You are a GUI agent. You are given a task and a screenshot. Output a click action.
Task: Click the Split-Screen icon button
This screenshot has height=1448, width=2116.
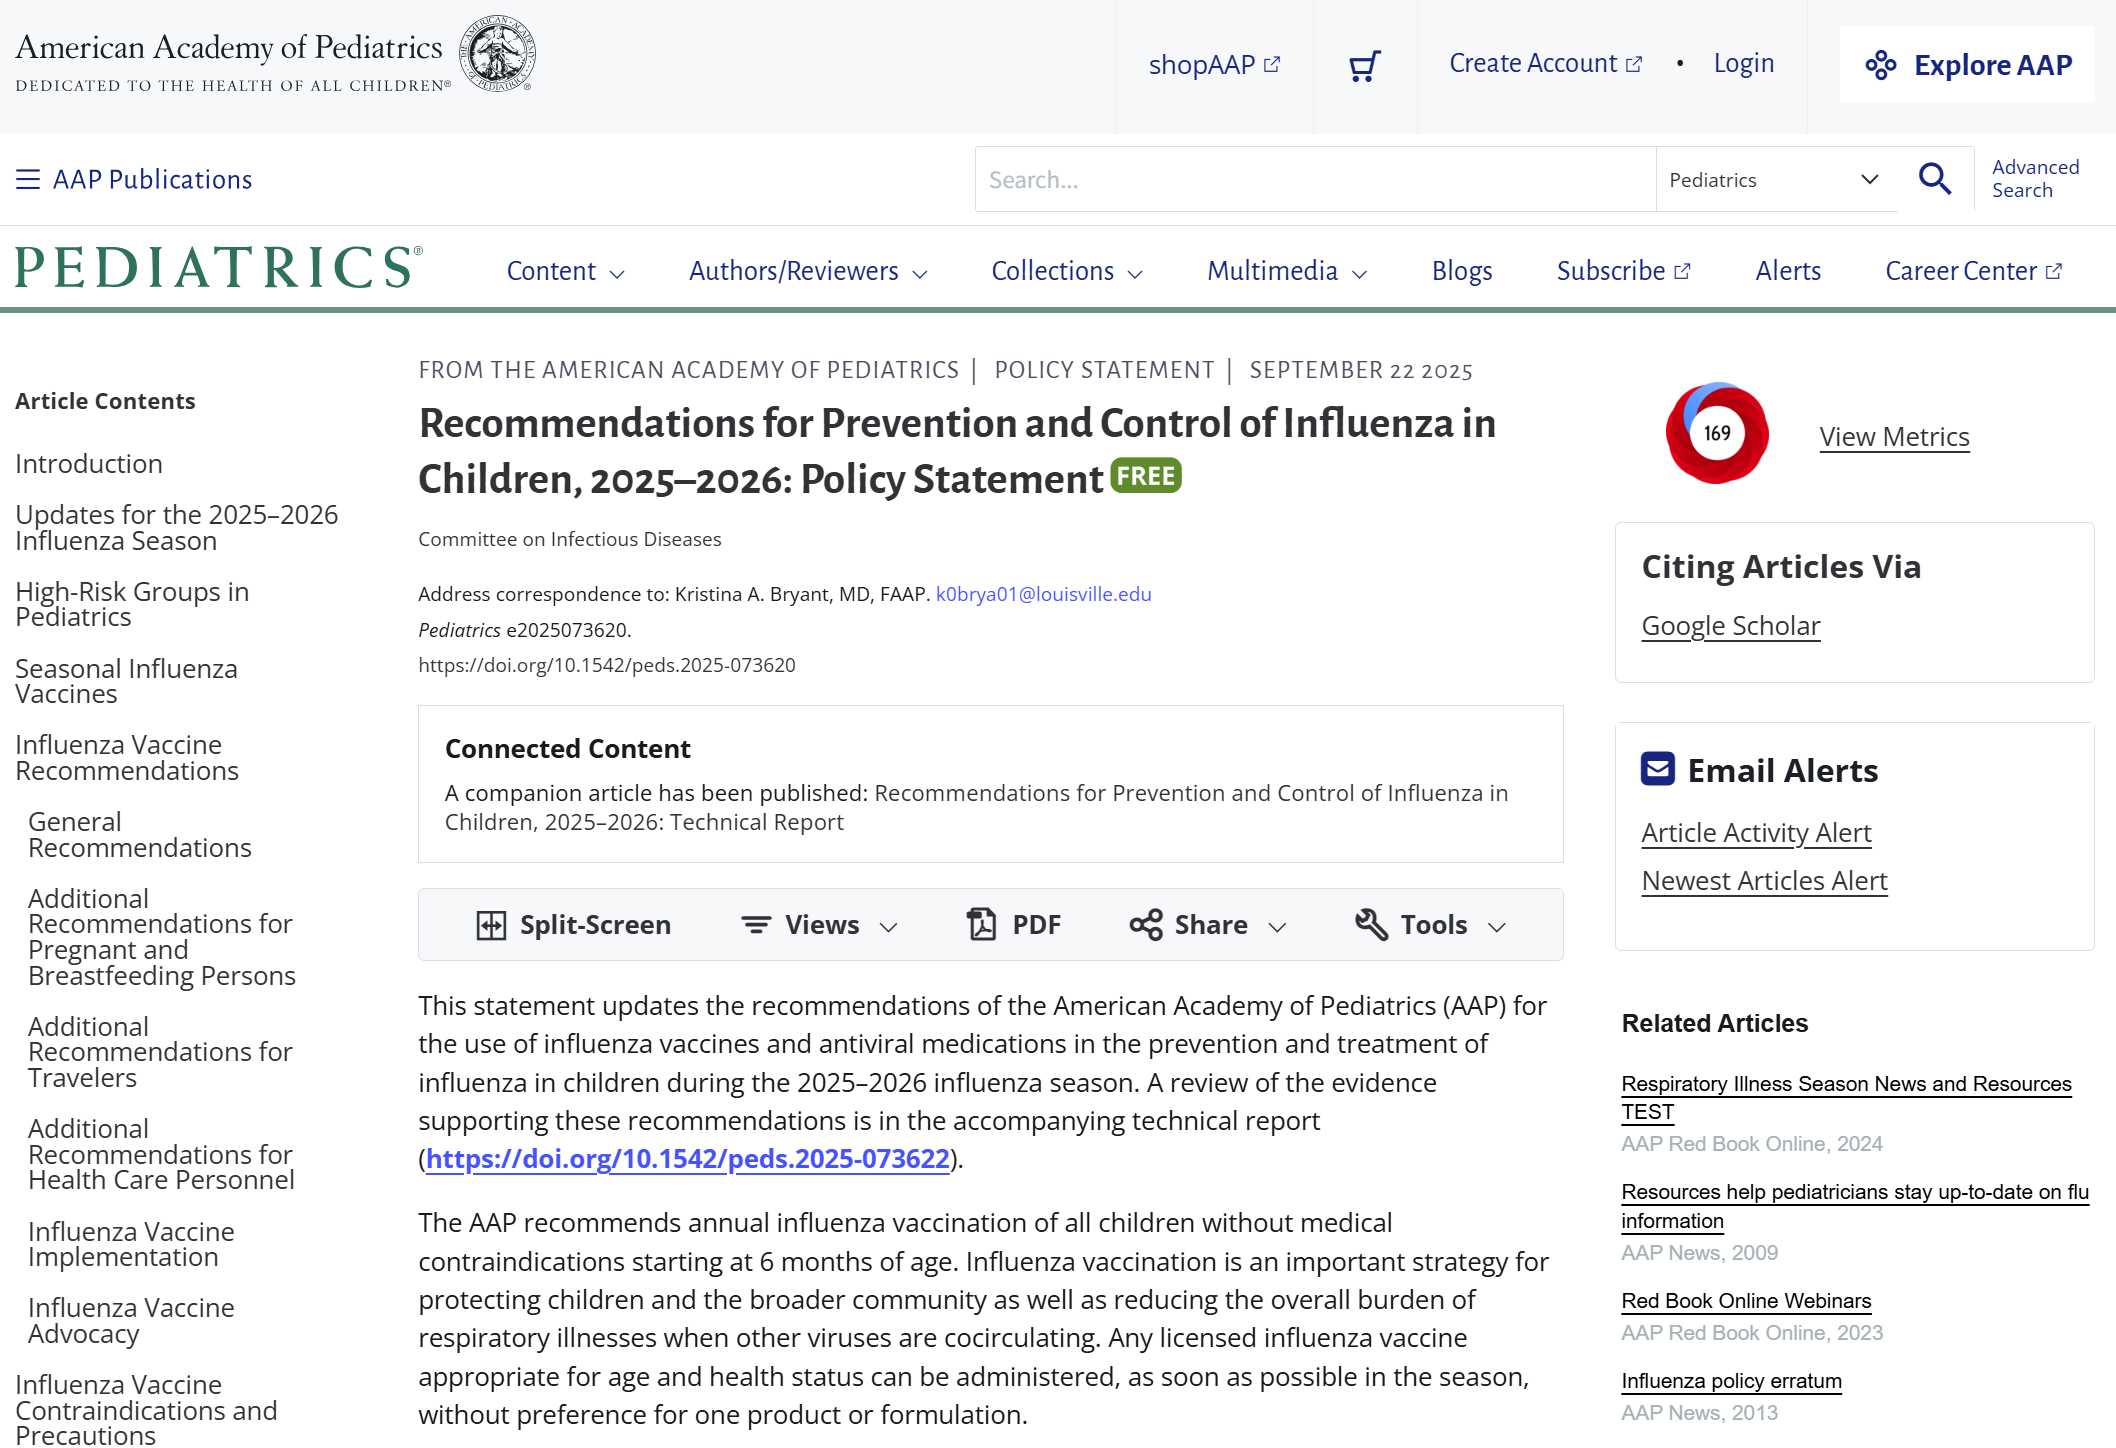tap(491, 925)
